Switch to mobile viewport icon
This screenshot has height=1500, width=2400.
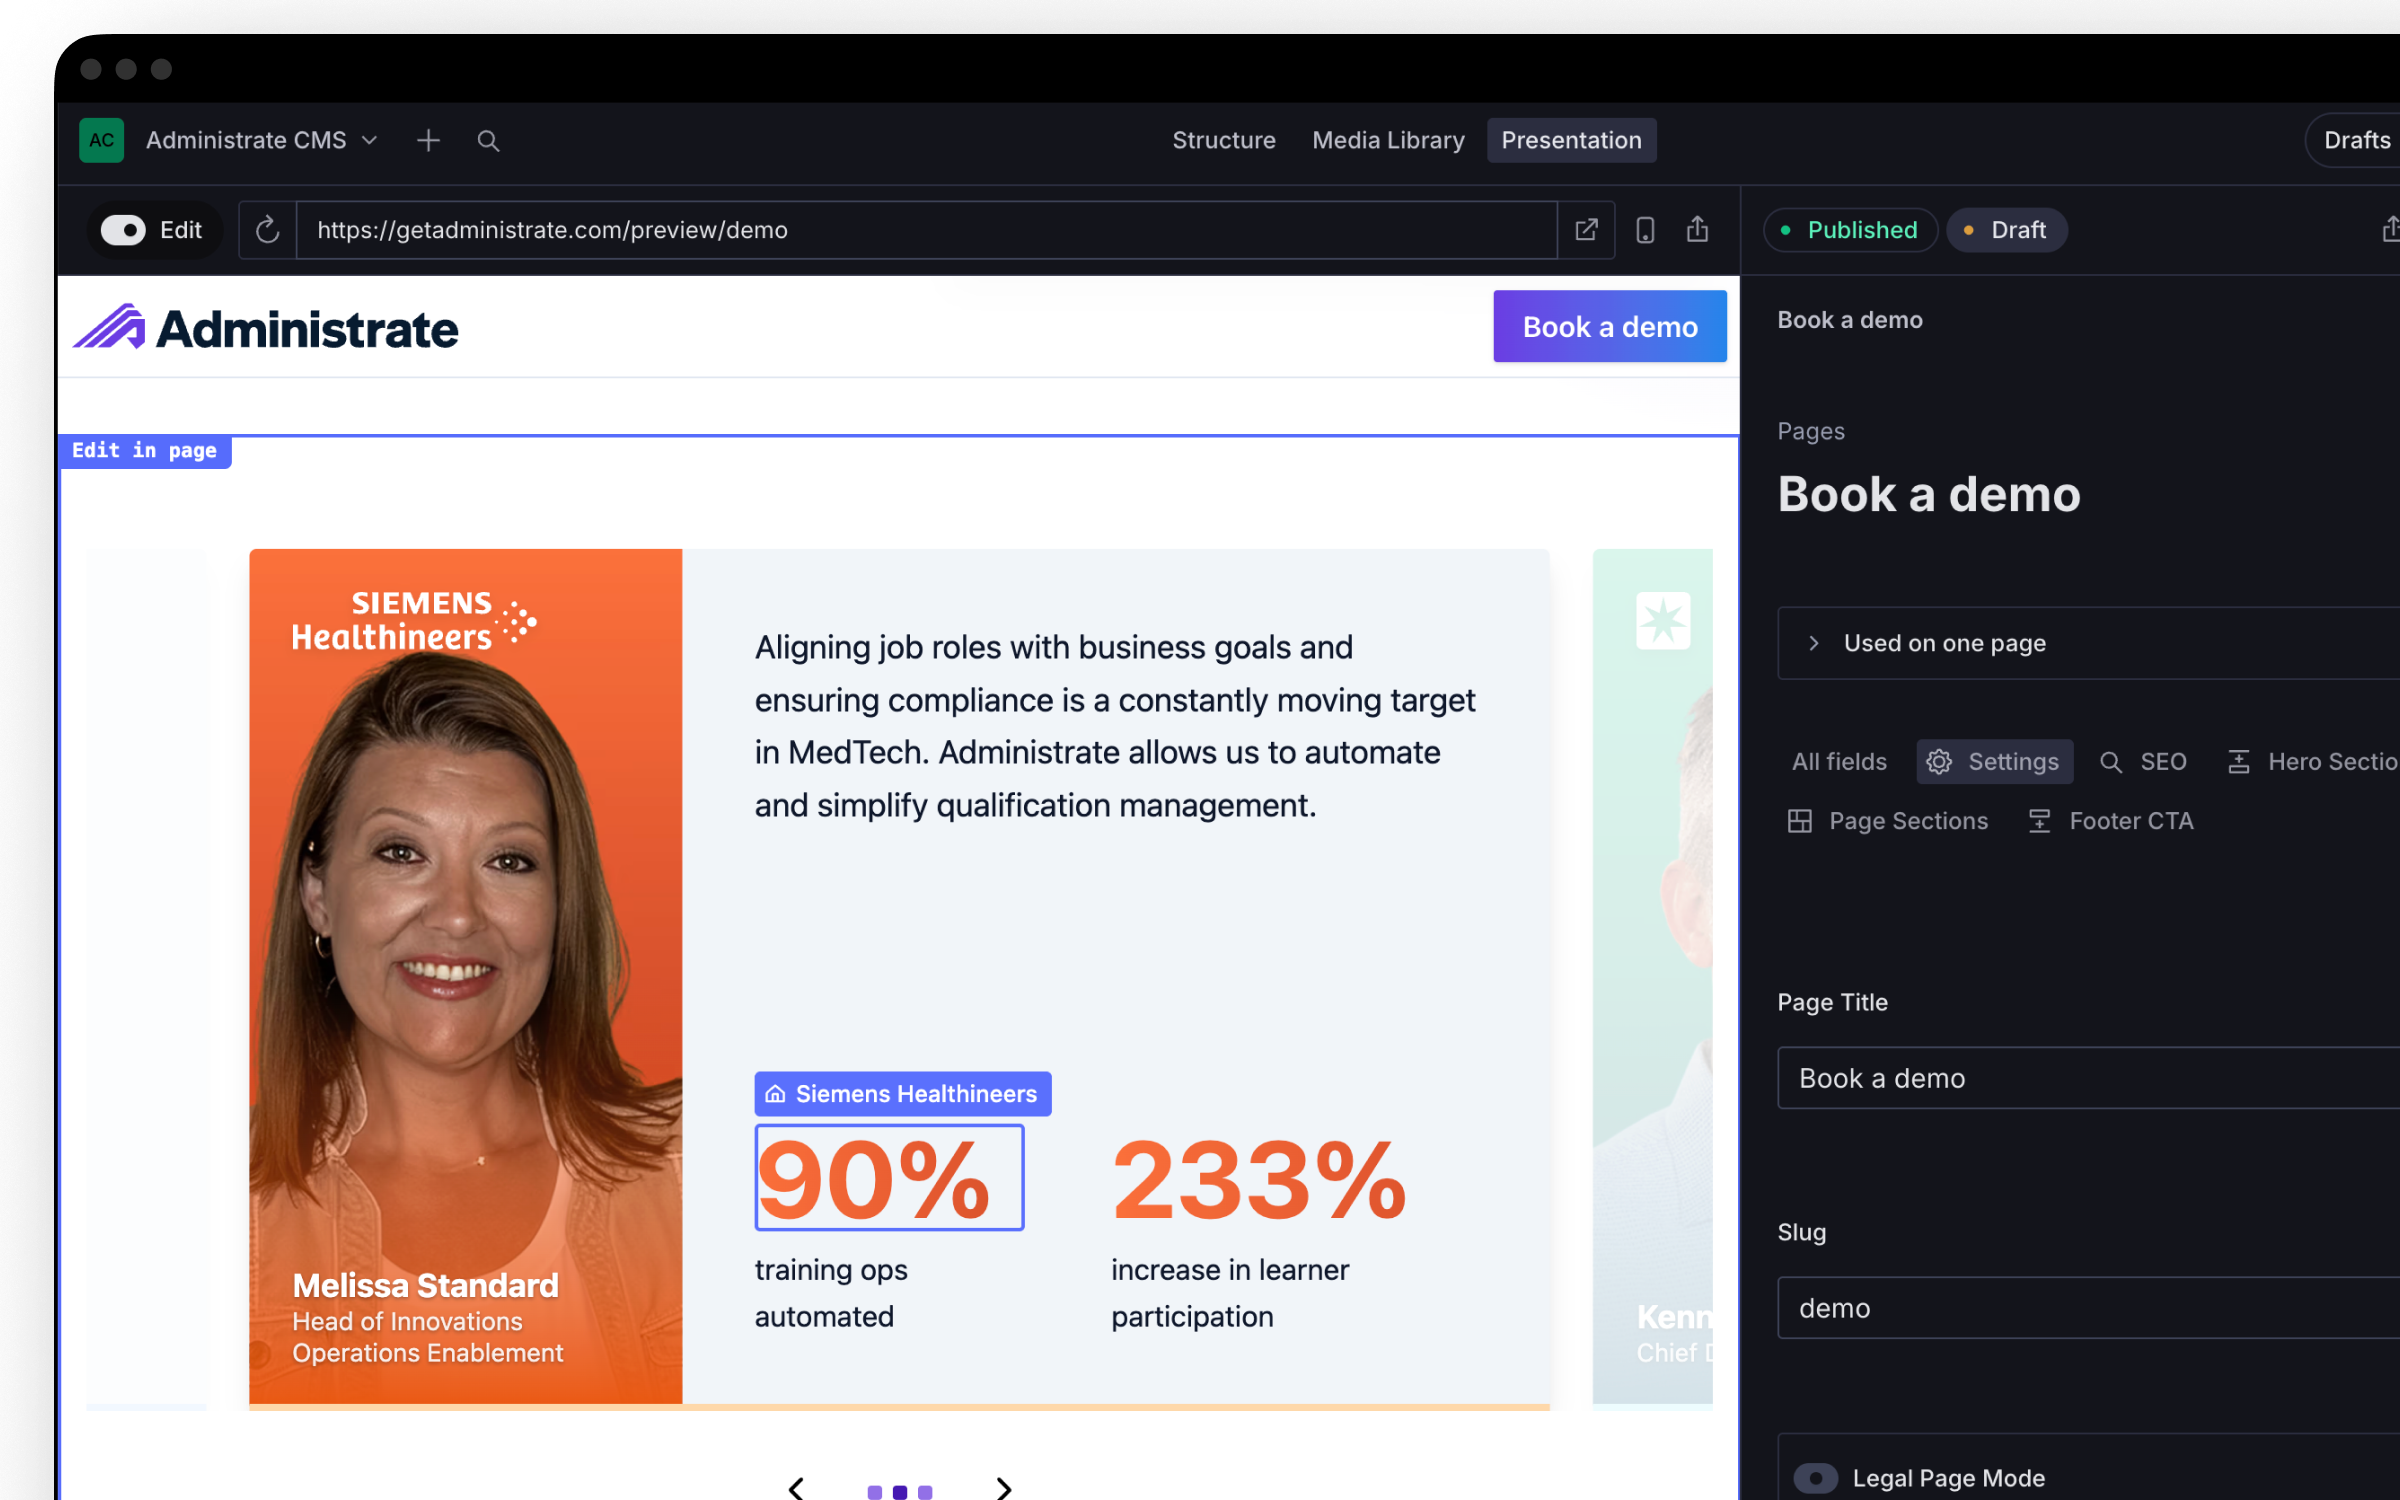pos(1645,230)
